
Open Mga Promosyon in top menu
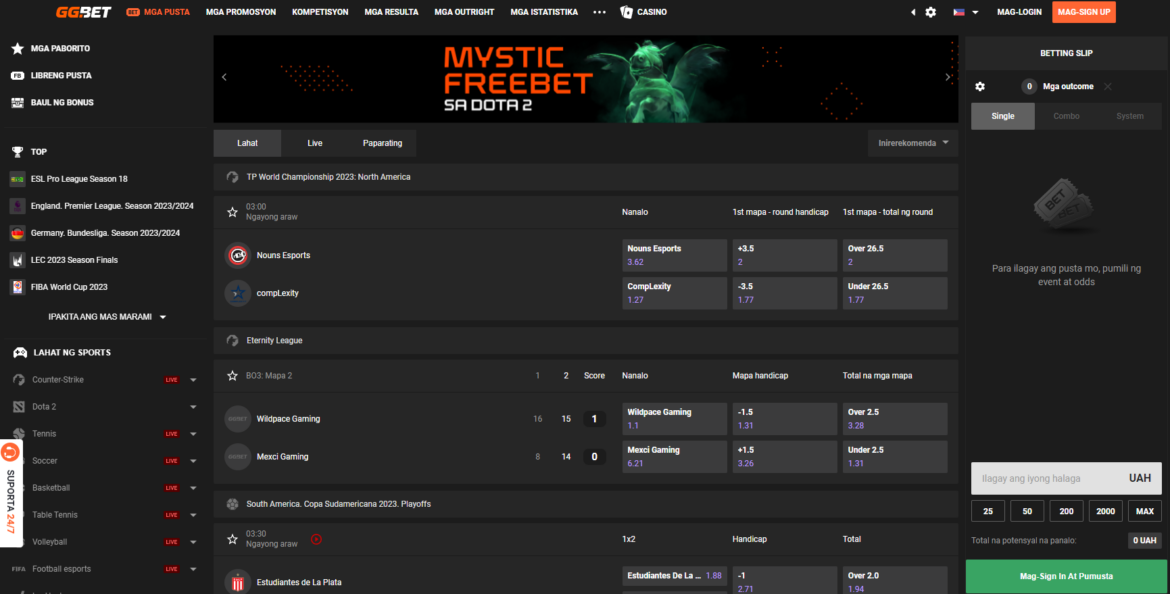pos(241,12)
